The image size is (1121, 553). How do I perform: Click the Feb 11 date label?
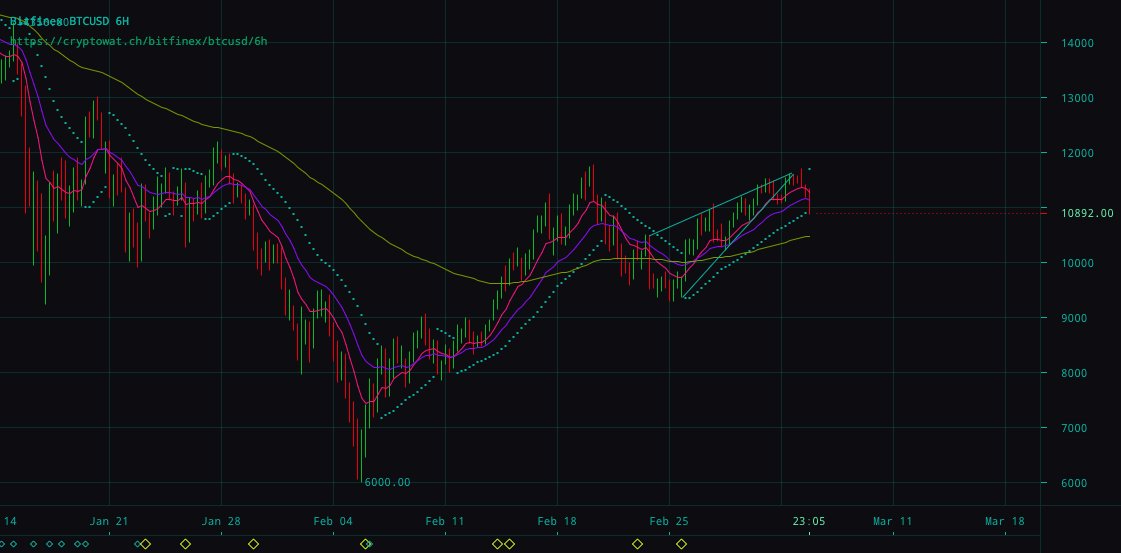(445, 521)
